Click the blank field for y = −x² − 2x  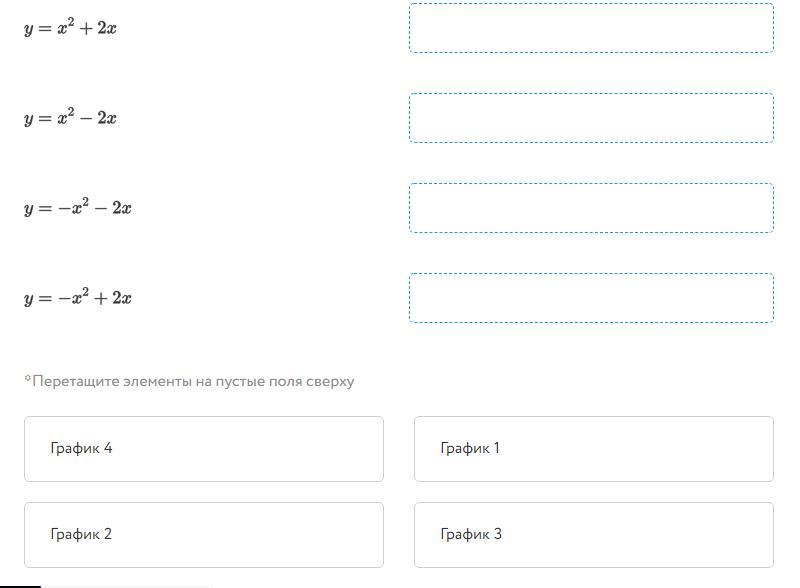(x=591, y=208)
